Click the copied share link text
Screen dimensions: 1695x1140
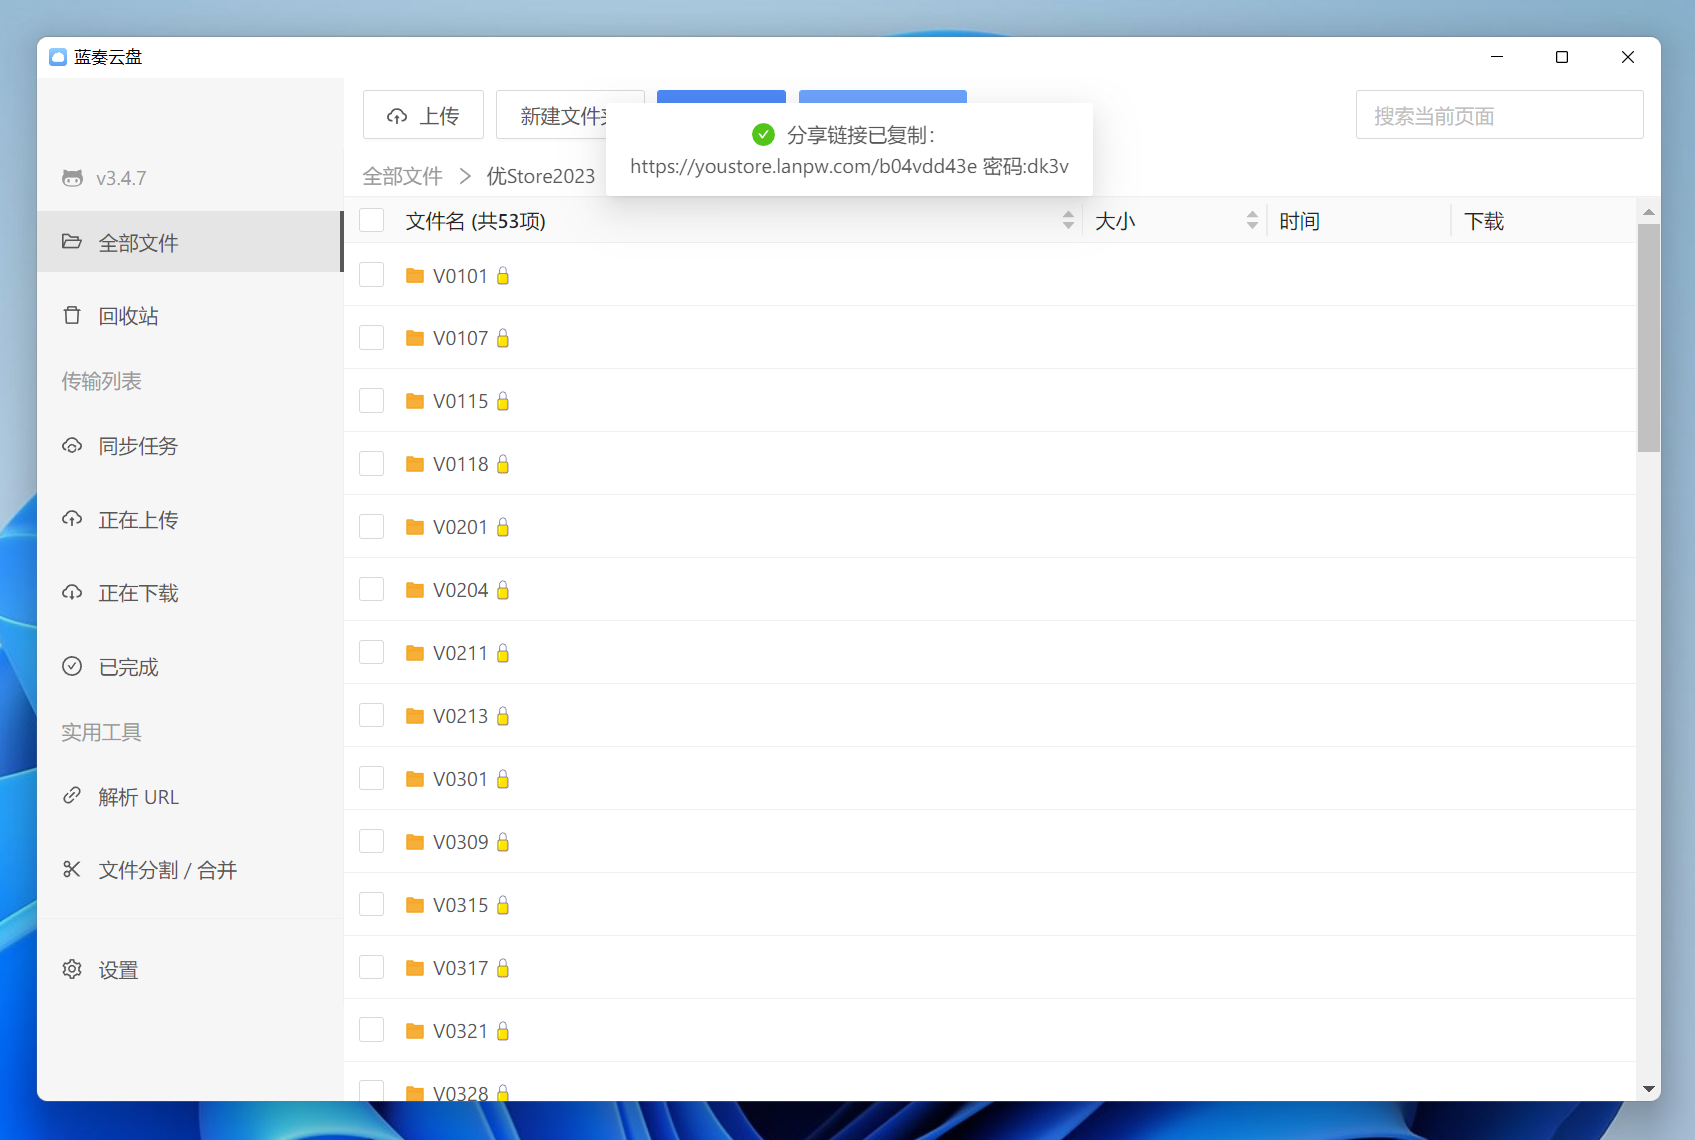[x=849, y=166]
